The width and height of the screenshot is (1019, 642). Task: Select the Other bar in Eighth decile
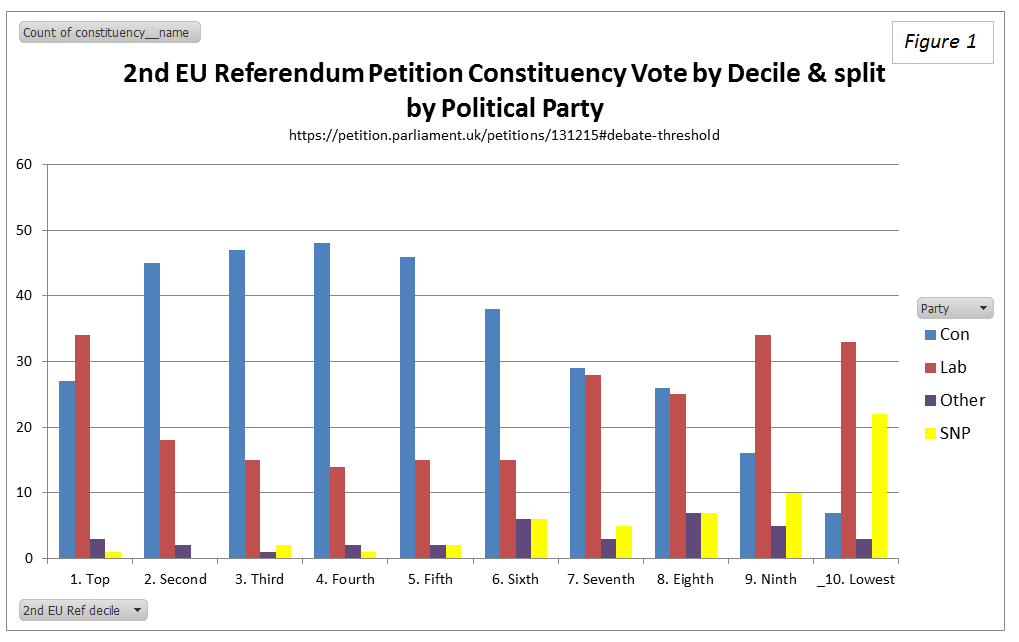[x=693, y=535]
